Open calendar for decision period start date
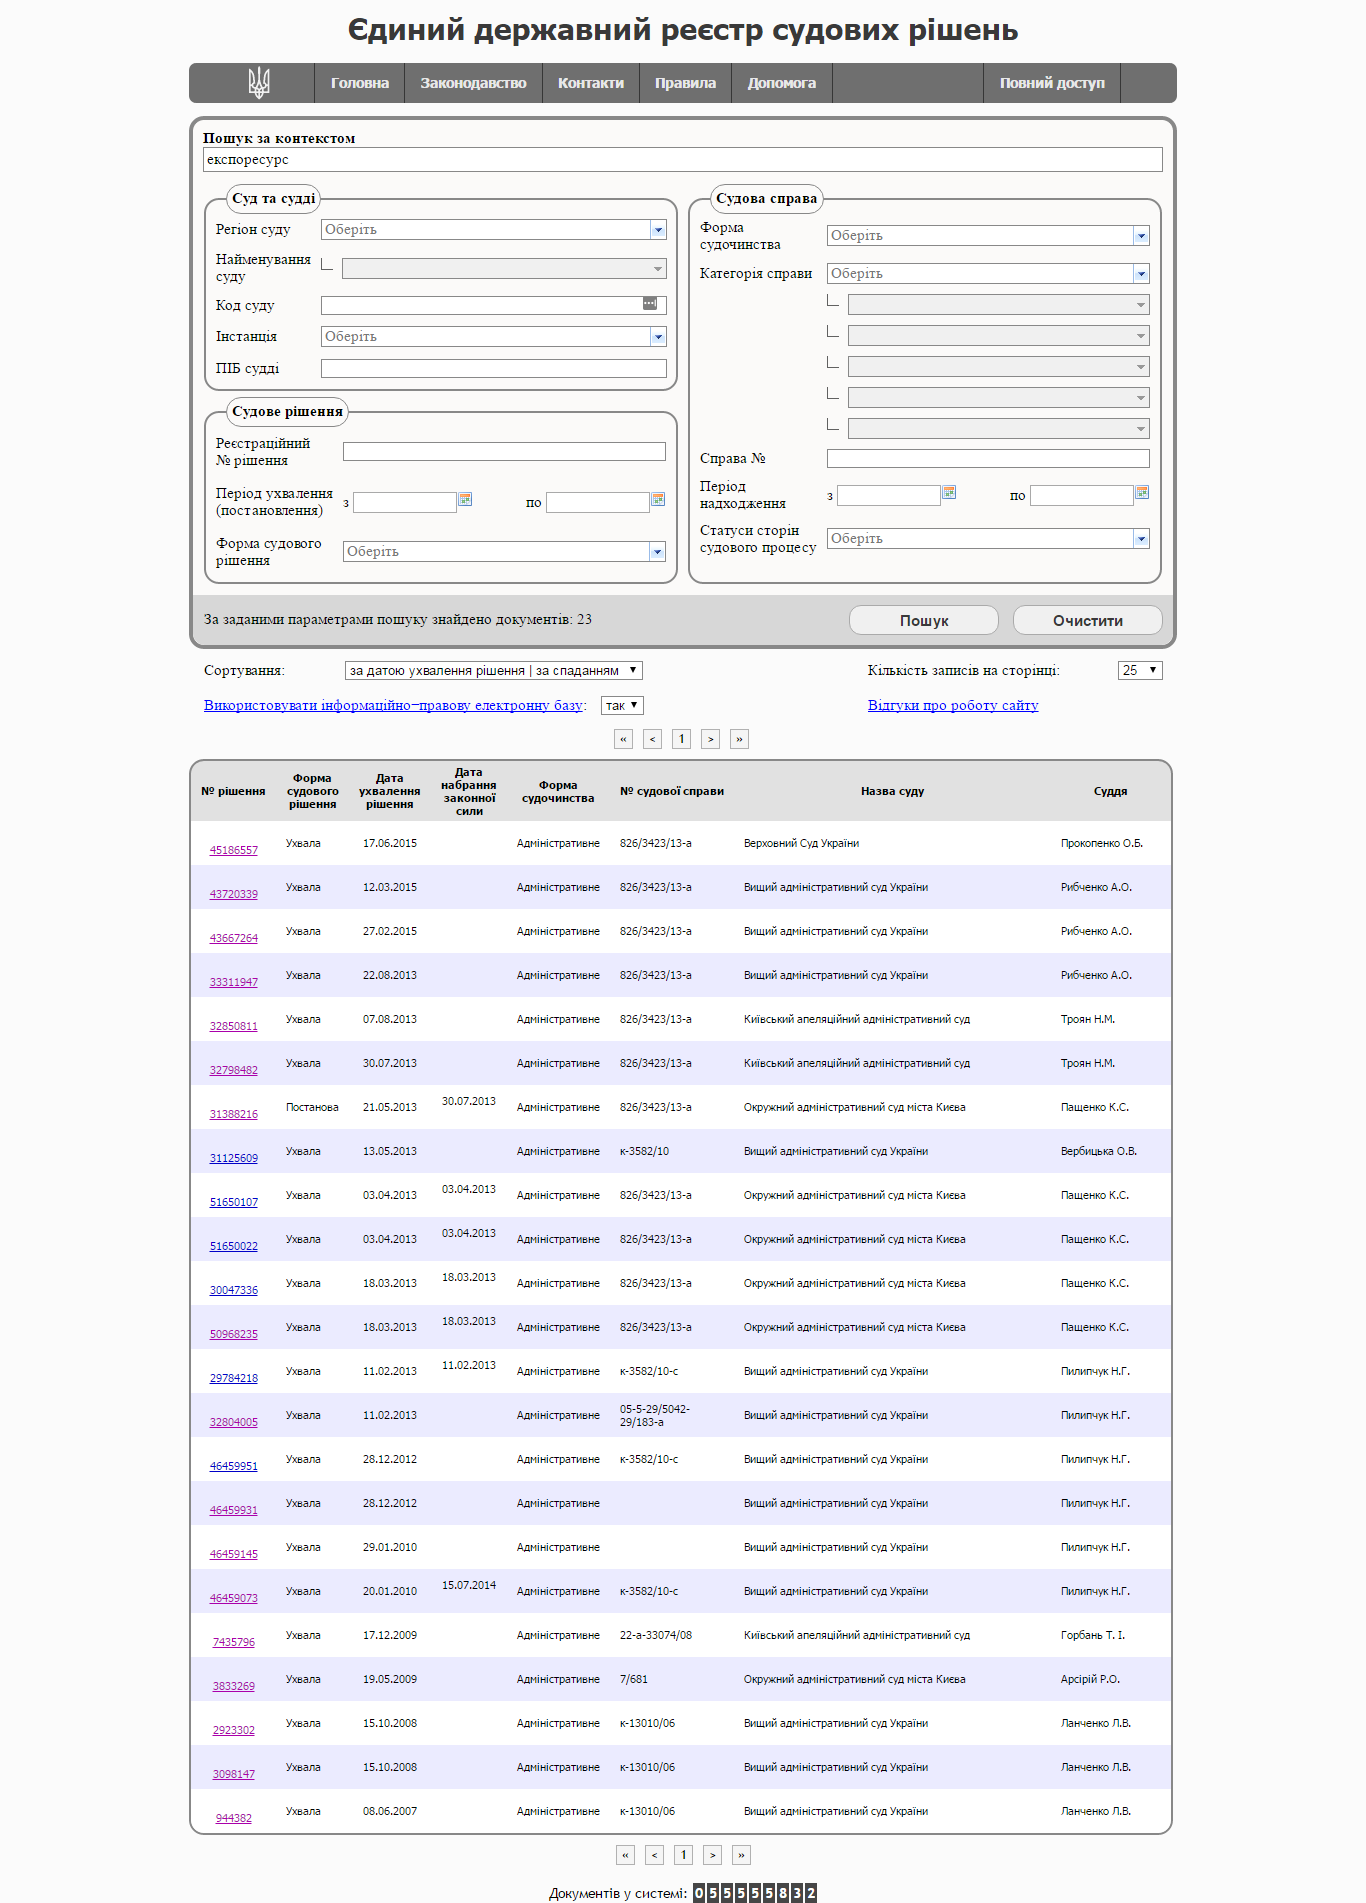 click(465, 499)
